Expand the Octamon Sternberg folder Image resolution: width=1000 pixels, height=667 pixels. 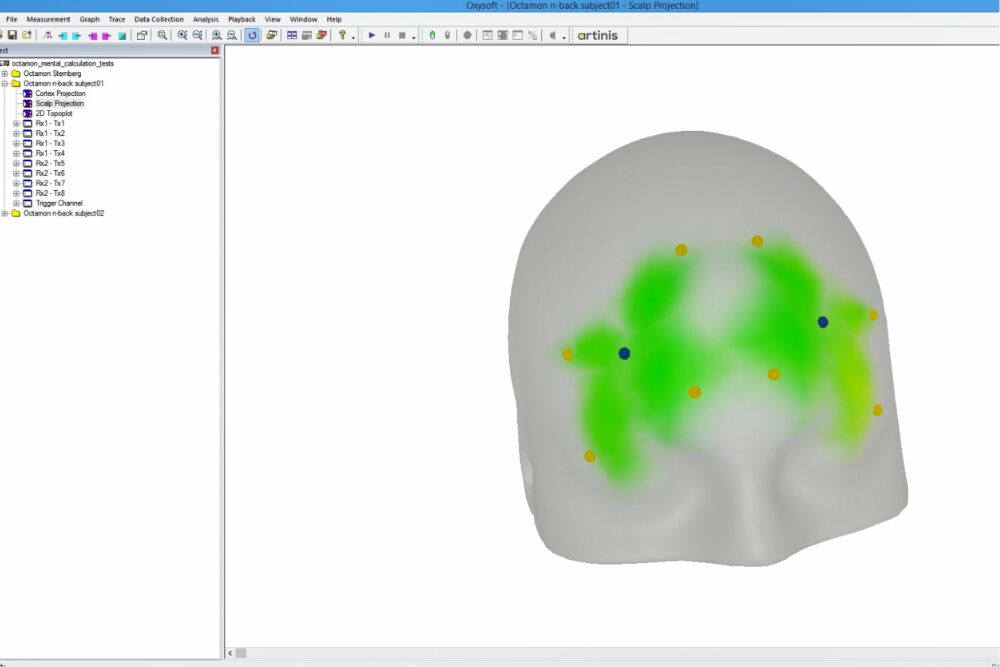point(5,73)
